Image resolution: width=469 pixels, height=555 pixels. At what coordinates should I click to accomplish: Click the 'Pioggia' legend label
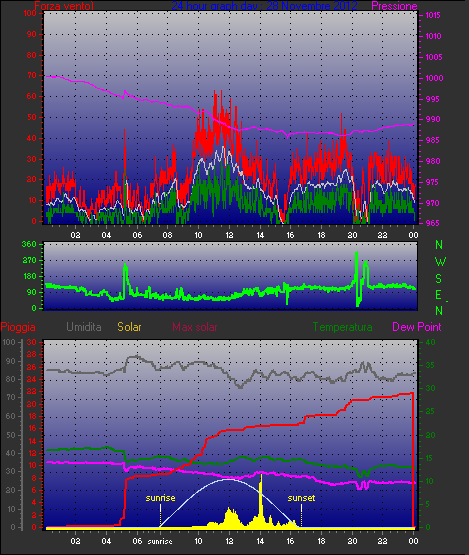click(x=18, y=327)
